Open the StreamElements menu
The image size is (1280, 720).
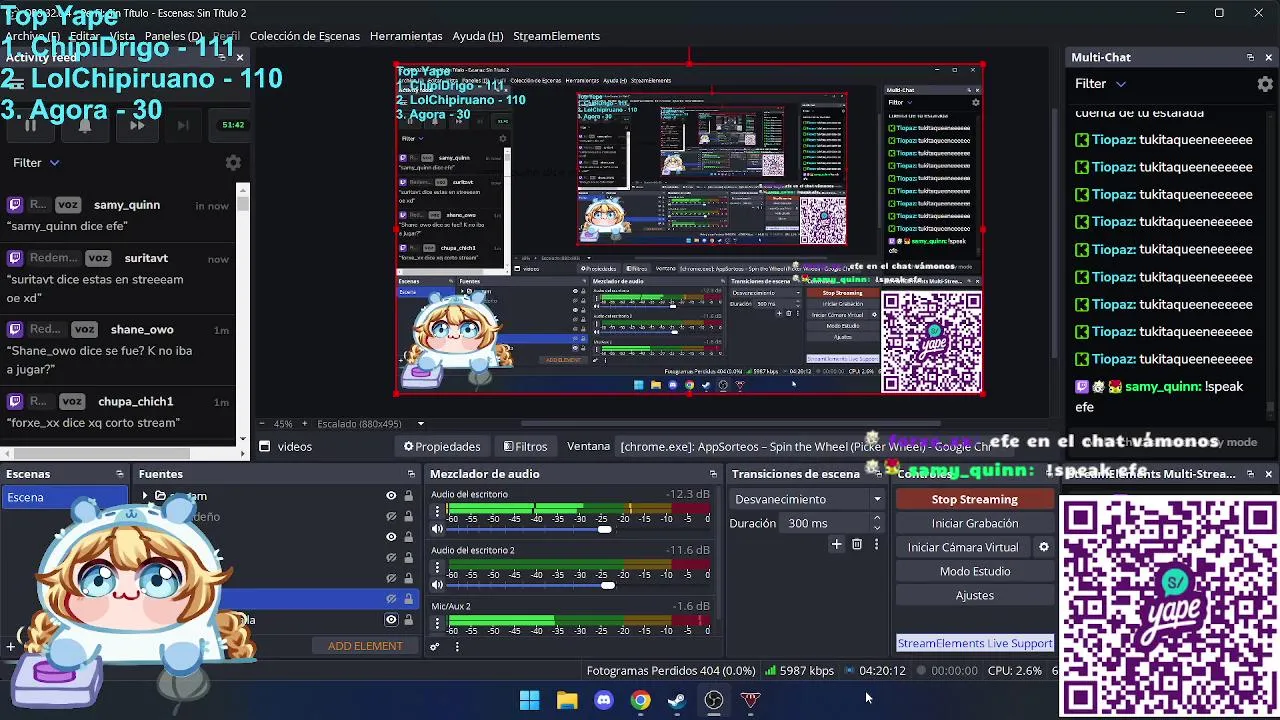click(556, 36)
